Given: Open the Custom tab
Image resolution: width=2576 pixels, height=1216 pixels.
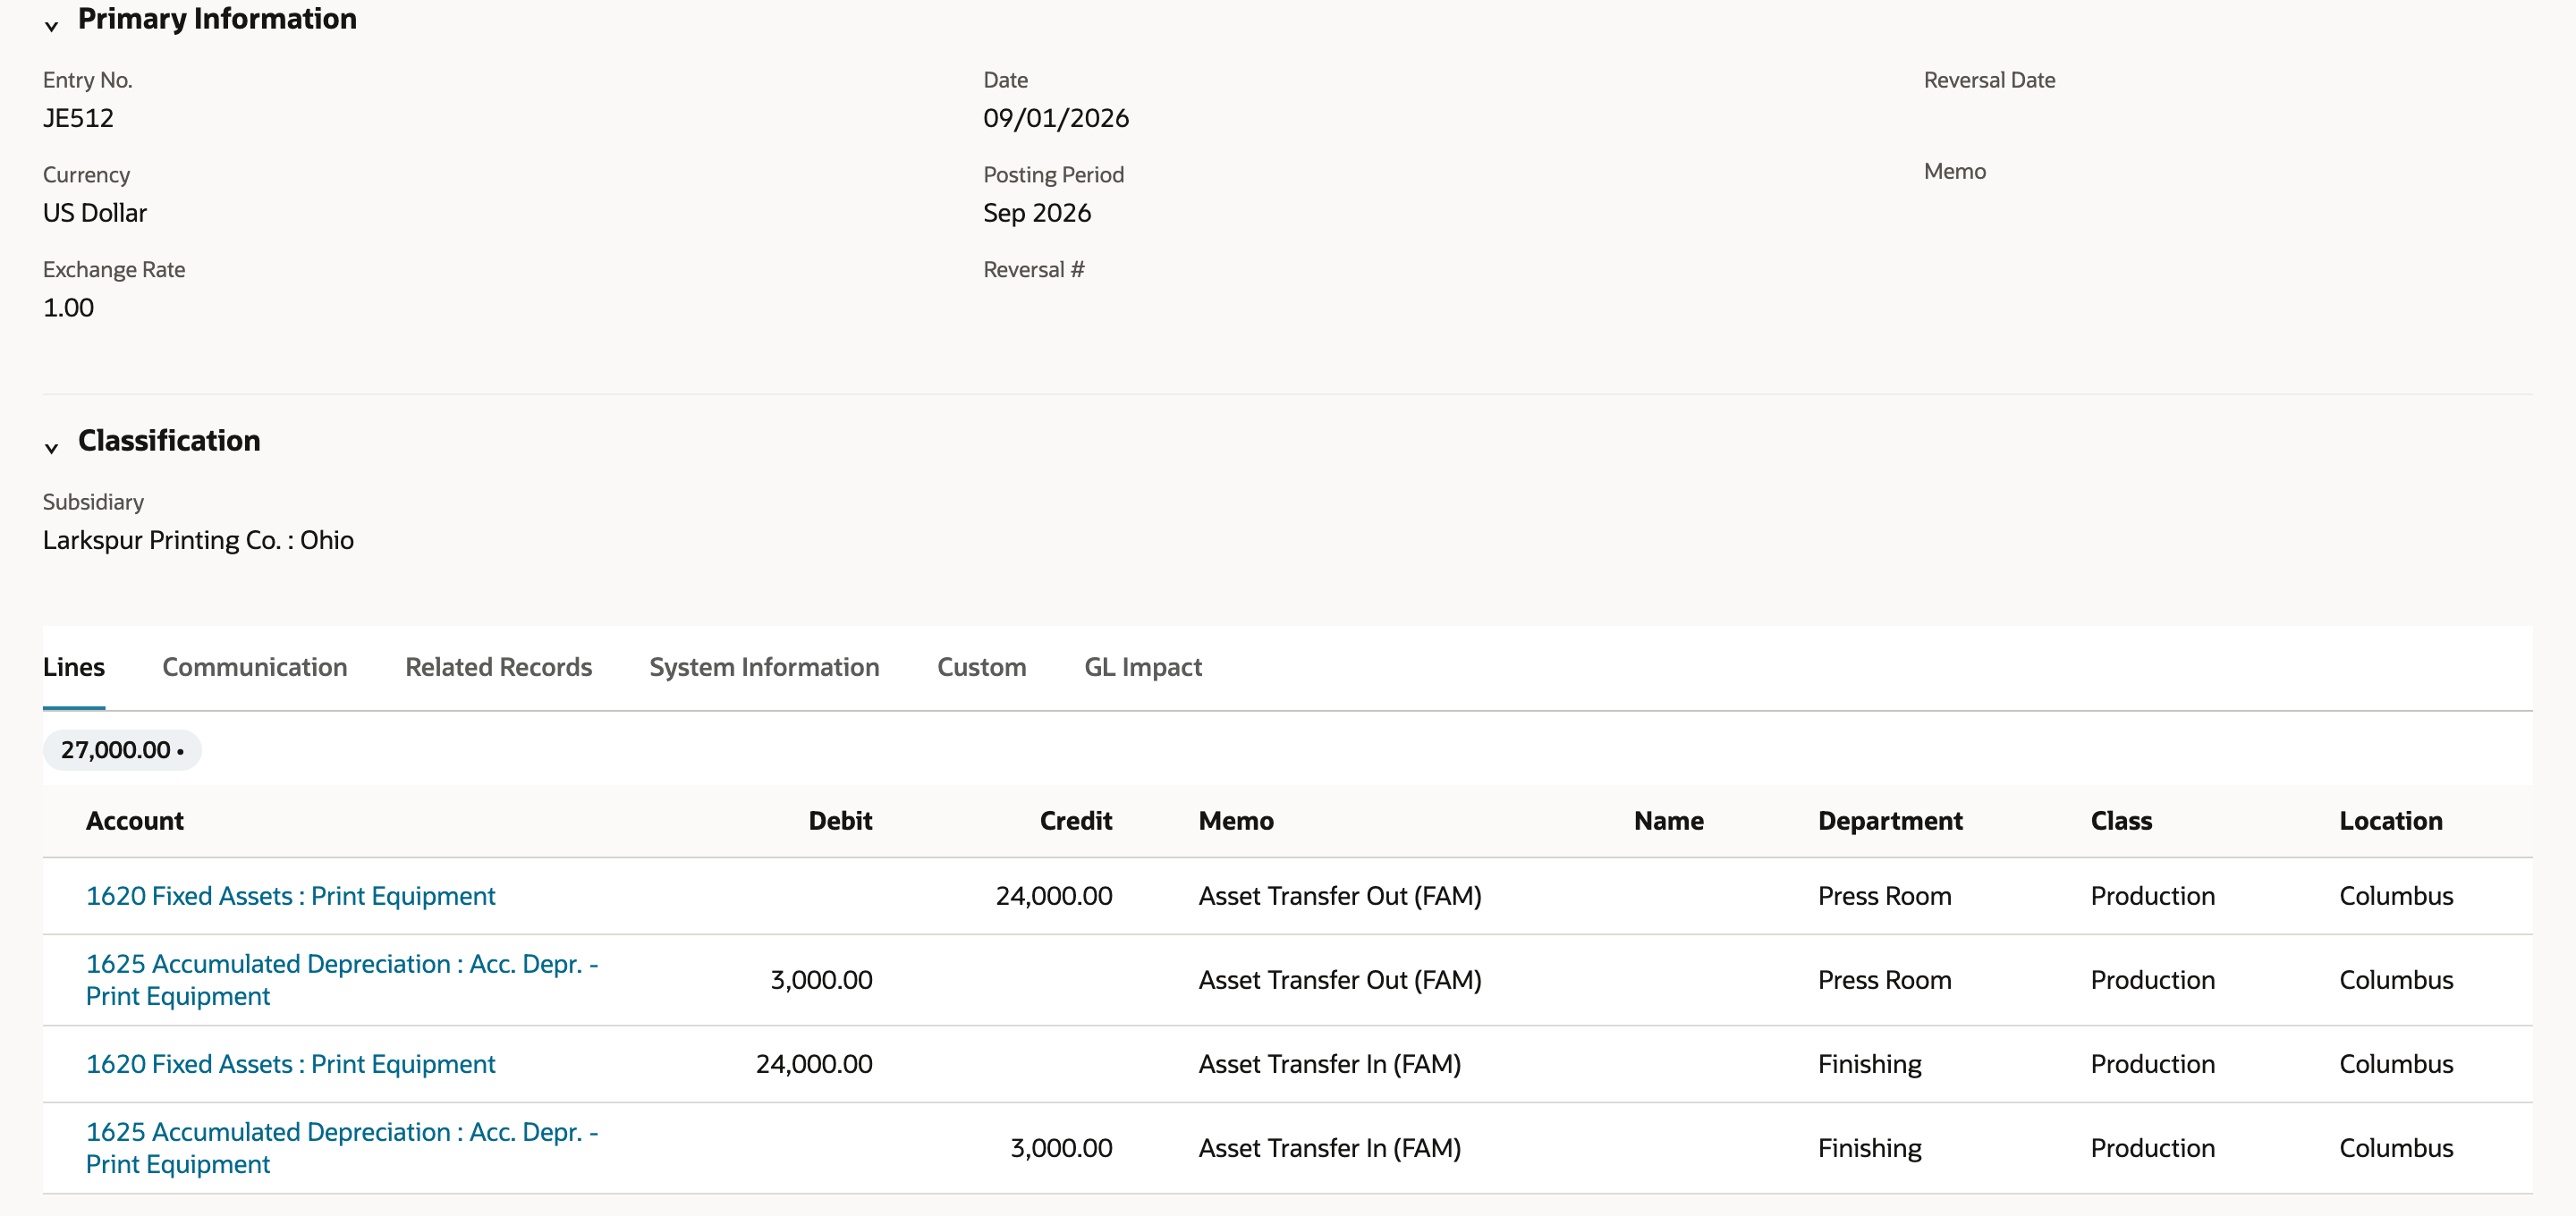Looking at the screenshot, I should tap(981, 667).
